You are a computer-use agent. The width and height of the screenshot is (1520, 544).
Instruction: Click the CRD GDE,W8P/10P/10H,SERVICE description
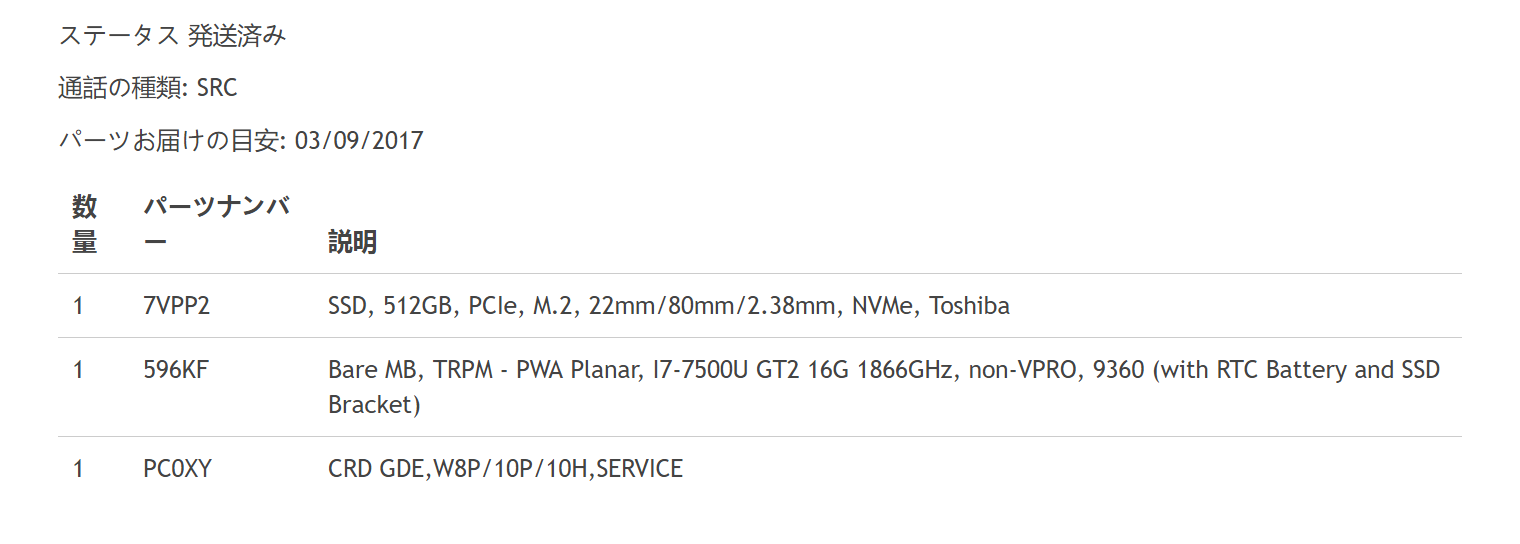[505, 468]
